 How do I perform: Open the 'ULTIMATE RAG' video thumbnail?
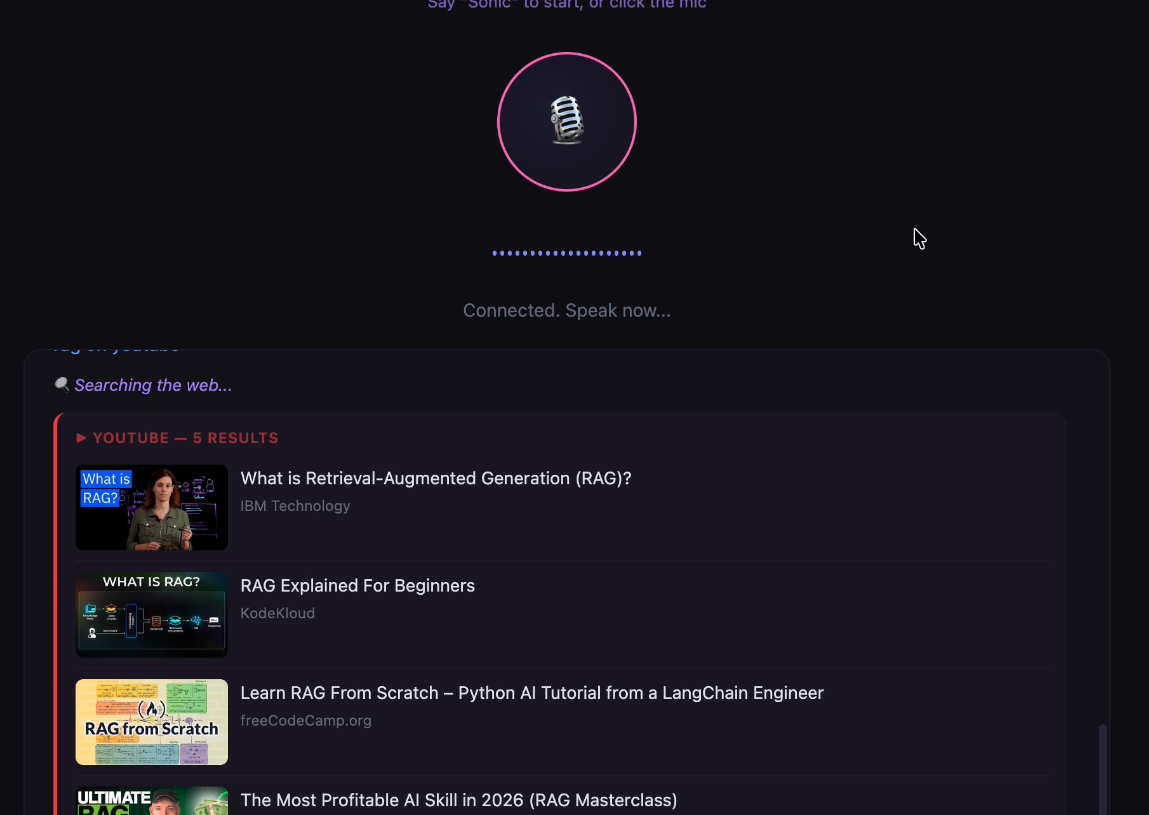pyautogui.click(x=152, y=801)
